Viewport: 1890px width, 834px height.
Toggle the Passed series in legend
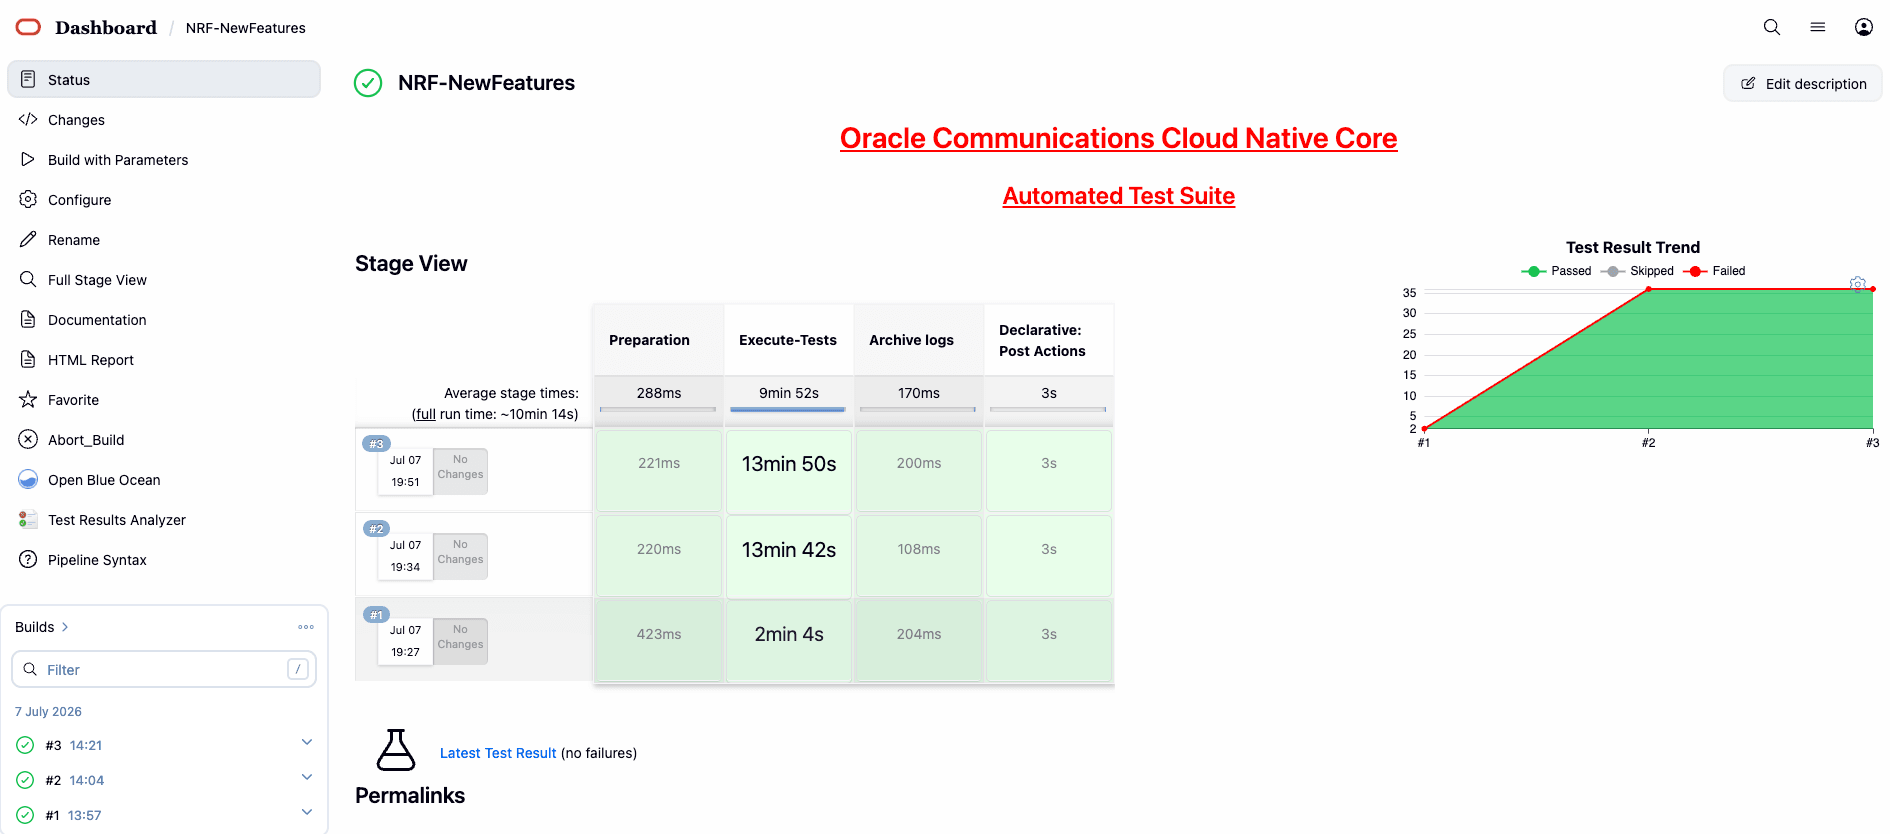click(1556, 271)
